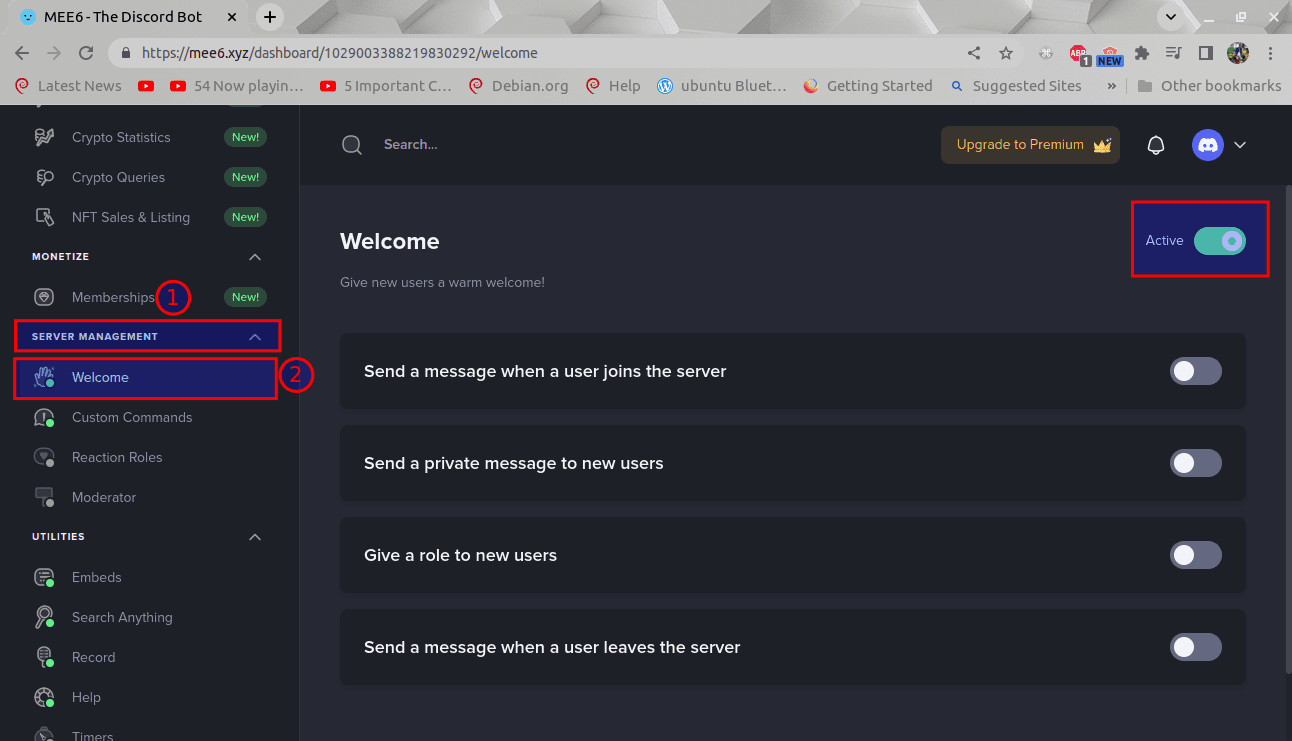Click the site lock icon

coord(126,53)
